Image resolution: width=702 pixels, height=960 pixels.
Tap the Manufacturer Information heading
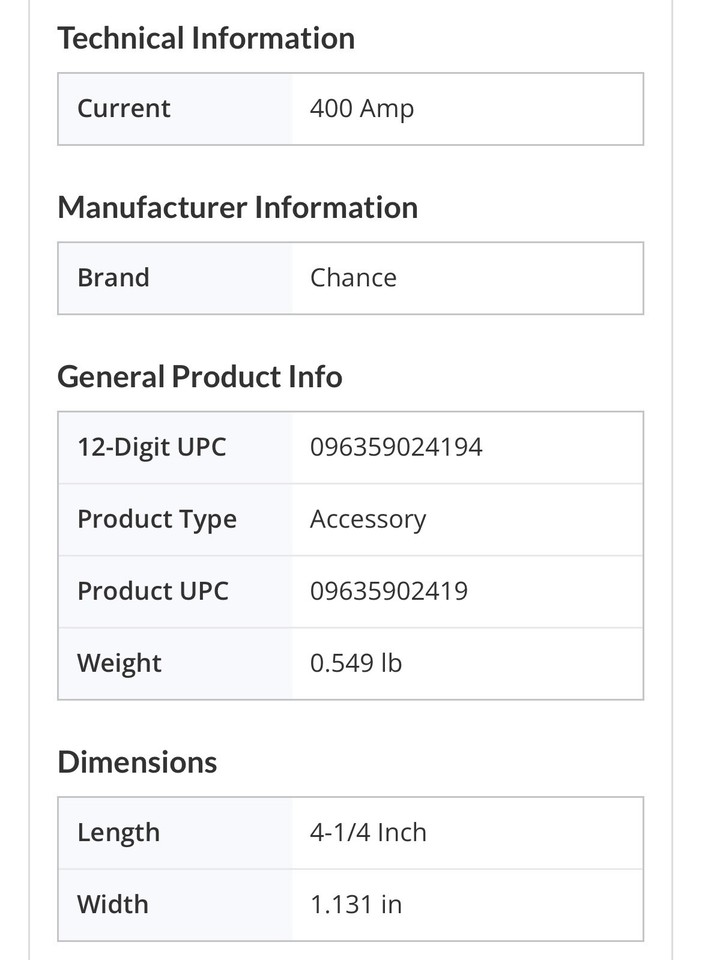click(x=237, y=208)
